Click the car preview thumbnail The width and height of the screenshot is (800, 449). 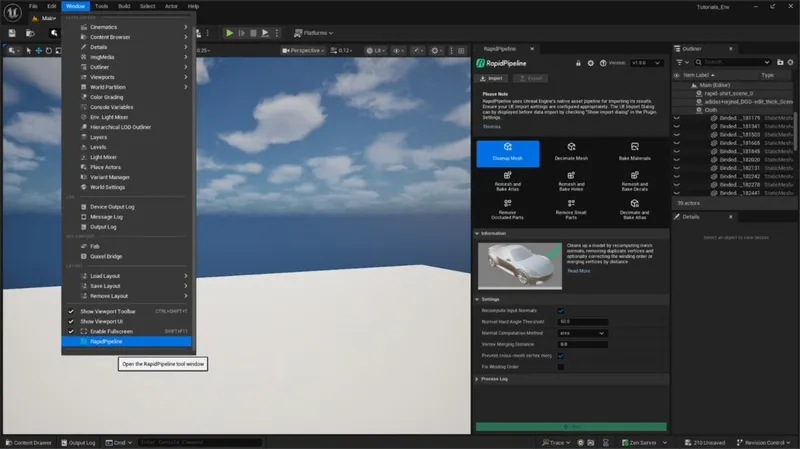pos(520,266)
